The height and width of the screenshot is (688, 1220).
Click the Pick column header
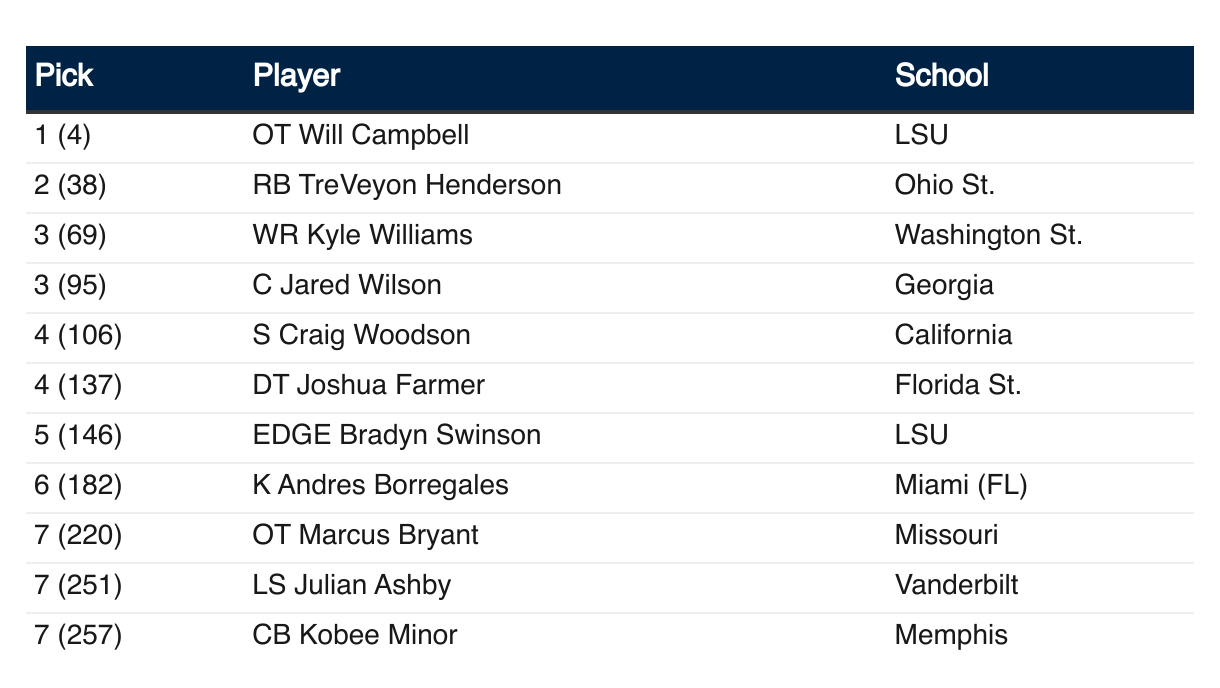coord(64,76)
